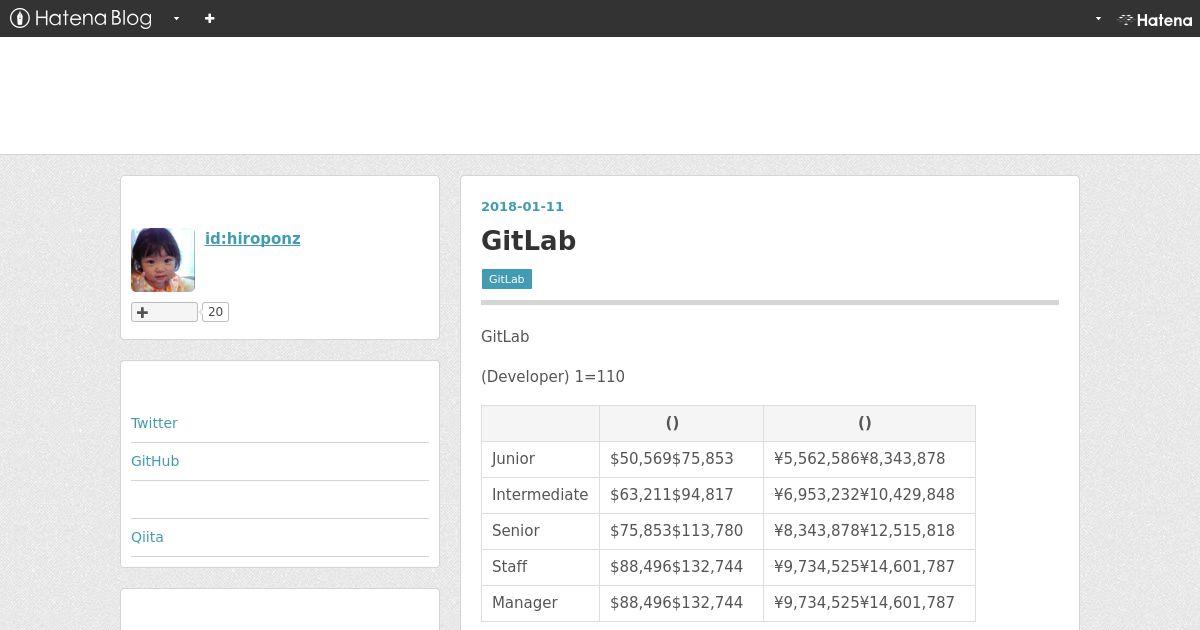
Task: Open the dropdown arrow left of Hatena logo
Action: (1098, 19)
